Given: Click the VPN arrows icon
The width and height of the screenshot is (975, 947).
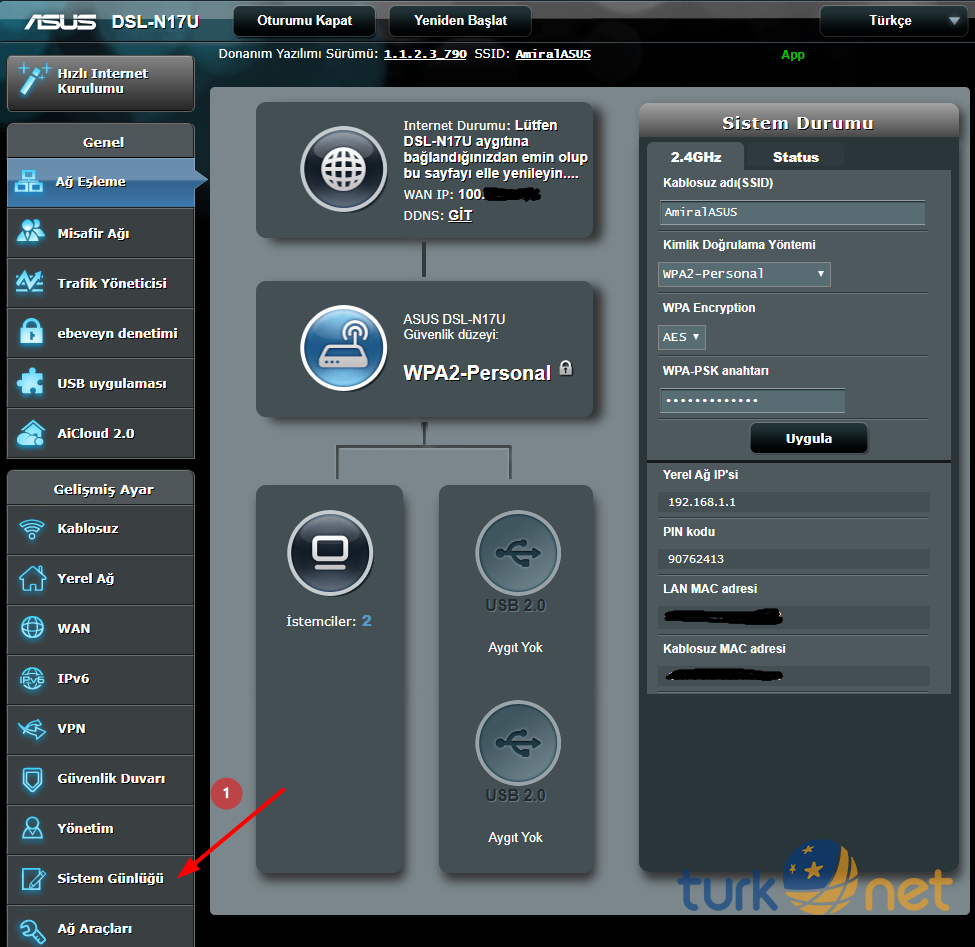Looking at the screenshot, I should tap(32, 728).
